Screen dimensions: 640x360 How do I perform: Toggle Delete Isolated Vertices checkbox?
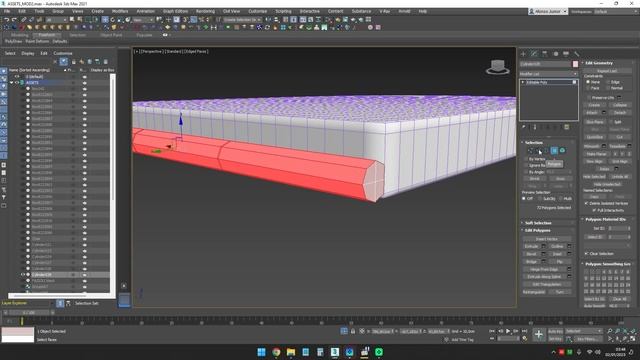coord(587,203)
